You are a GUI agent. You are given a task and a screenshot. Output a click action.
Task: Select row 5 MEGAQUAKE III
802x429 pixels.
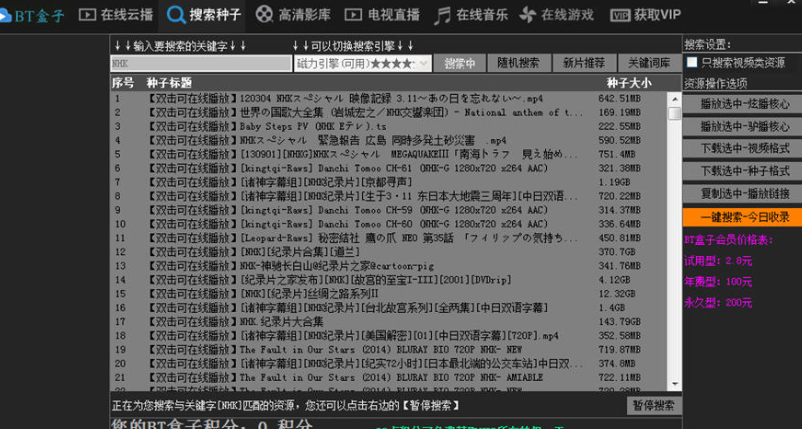389,154
